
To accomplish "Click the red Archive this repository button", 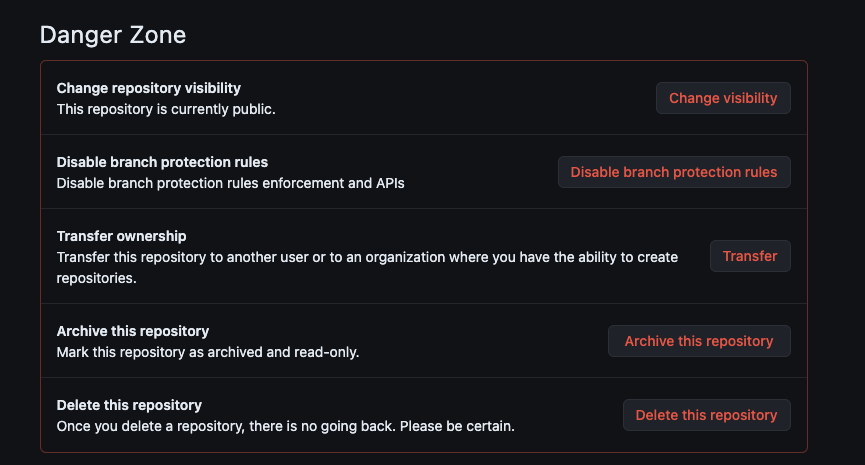I will [699, 341].
